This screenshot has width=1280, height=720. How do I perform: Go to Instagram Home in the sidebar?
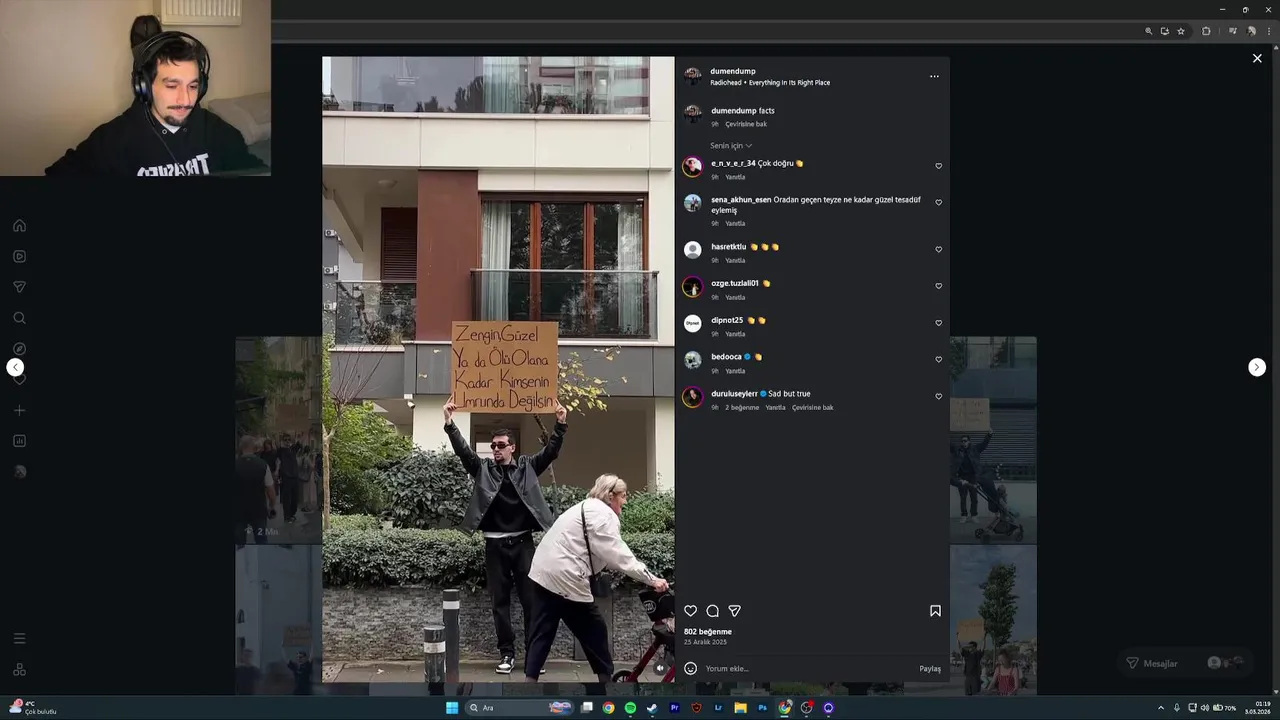click(x=19, y=225)
